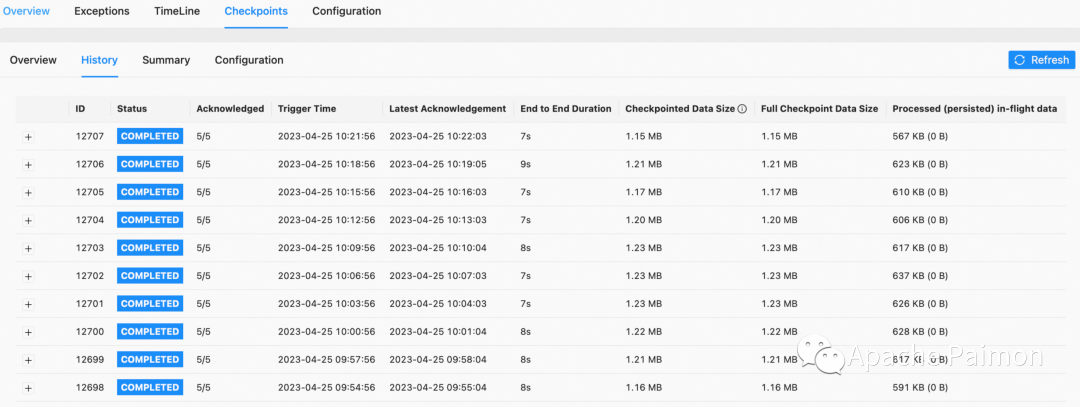Expand row for checkpoint 12698
This screenshot has height=407, width=1080.
click(x=28, y=388)
